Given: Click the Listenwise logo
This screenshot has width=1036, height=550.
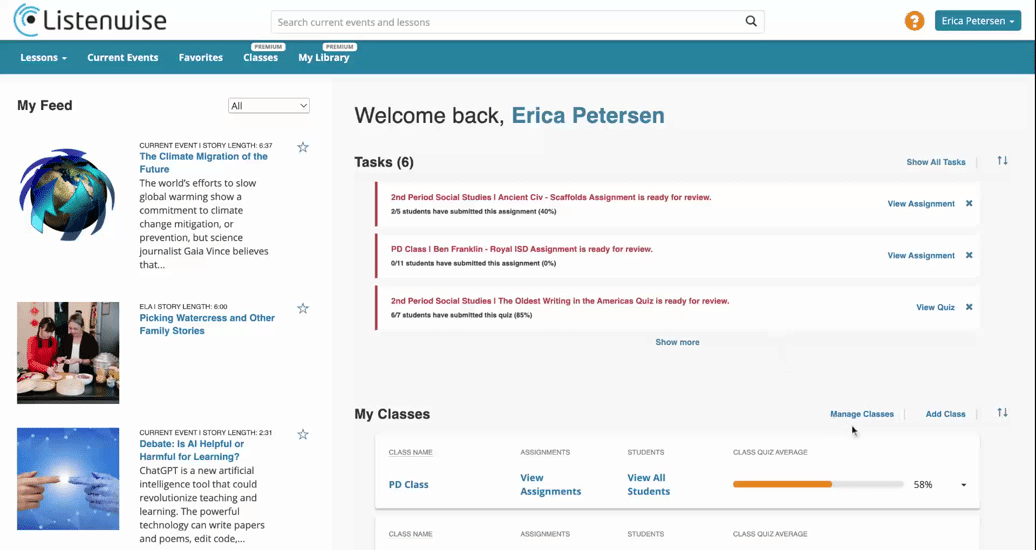Looking at the screenshot, I should [x=91, y=20].
